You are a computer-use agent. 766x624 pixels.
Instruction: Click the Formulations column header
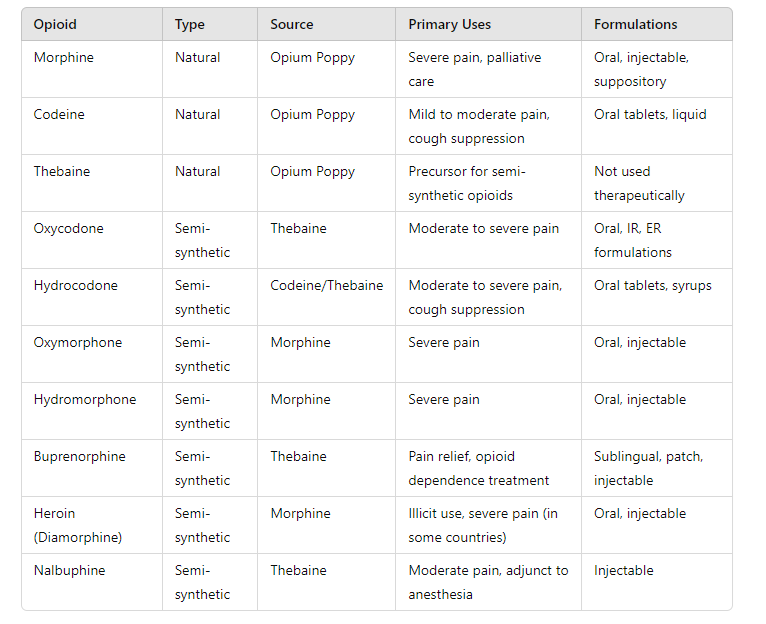click(x=635, y=24)
